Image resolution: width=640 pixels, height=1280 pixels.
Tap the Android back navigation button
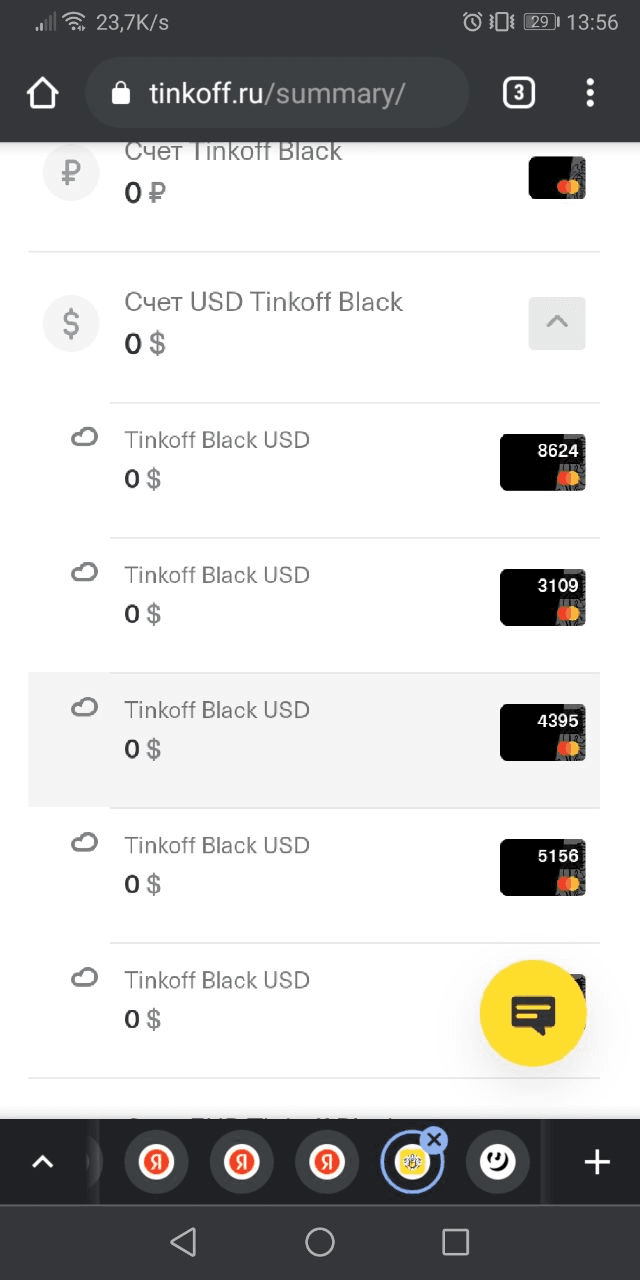(x=183, y=1242)
